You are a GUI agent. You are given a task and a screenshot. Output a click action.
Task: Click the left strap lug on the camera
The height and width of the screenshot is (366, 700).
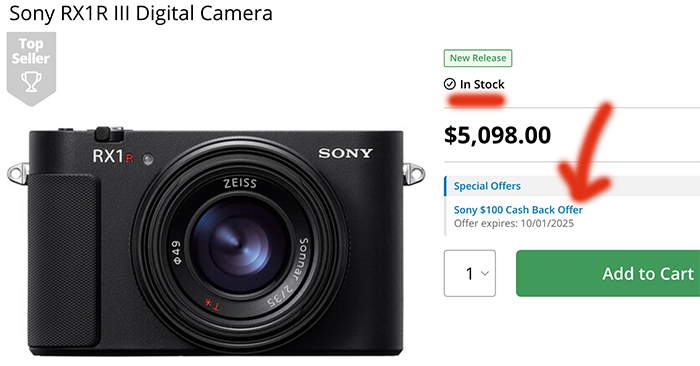coord(18,174)
